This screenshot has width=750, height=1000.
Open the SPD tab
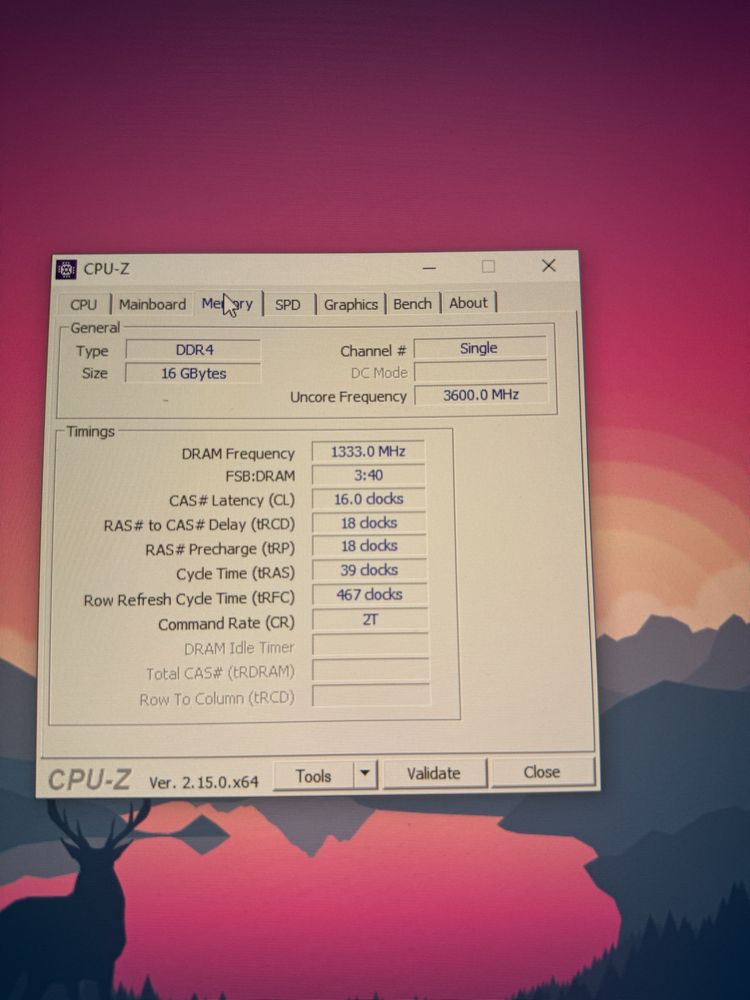pyautogui.click(x=288, y=305)
